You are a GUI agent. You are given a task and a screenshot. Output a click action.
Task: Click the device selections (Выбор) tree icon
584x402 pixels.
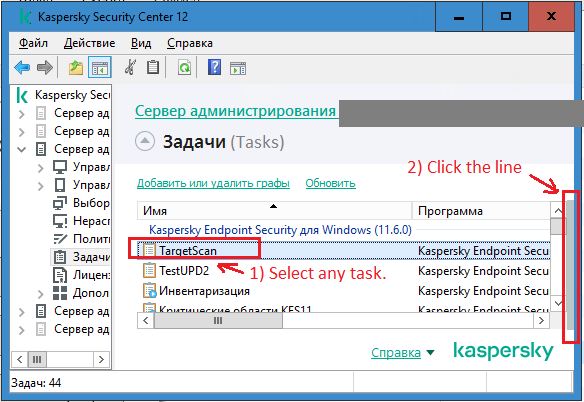point(60,203)
